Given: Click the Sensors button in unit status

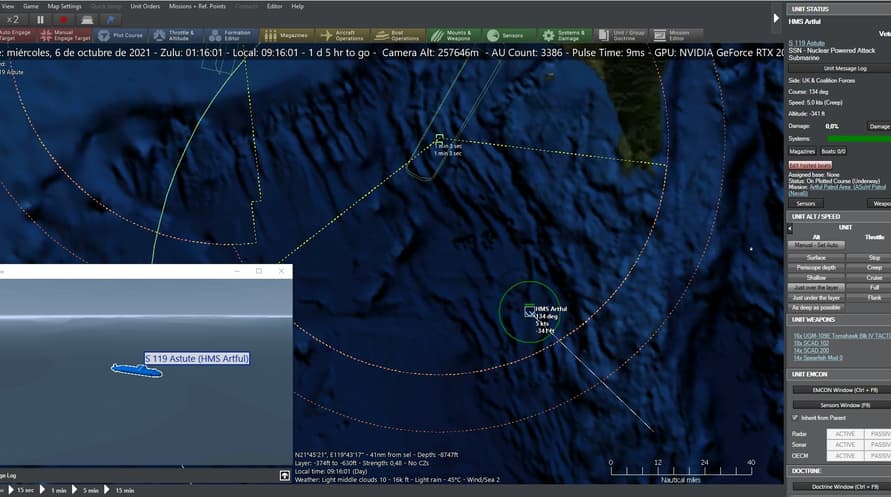Looking at the screenshot, I should click(805, 203).
